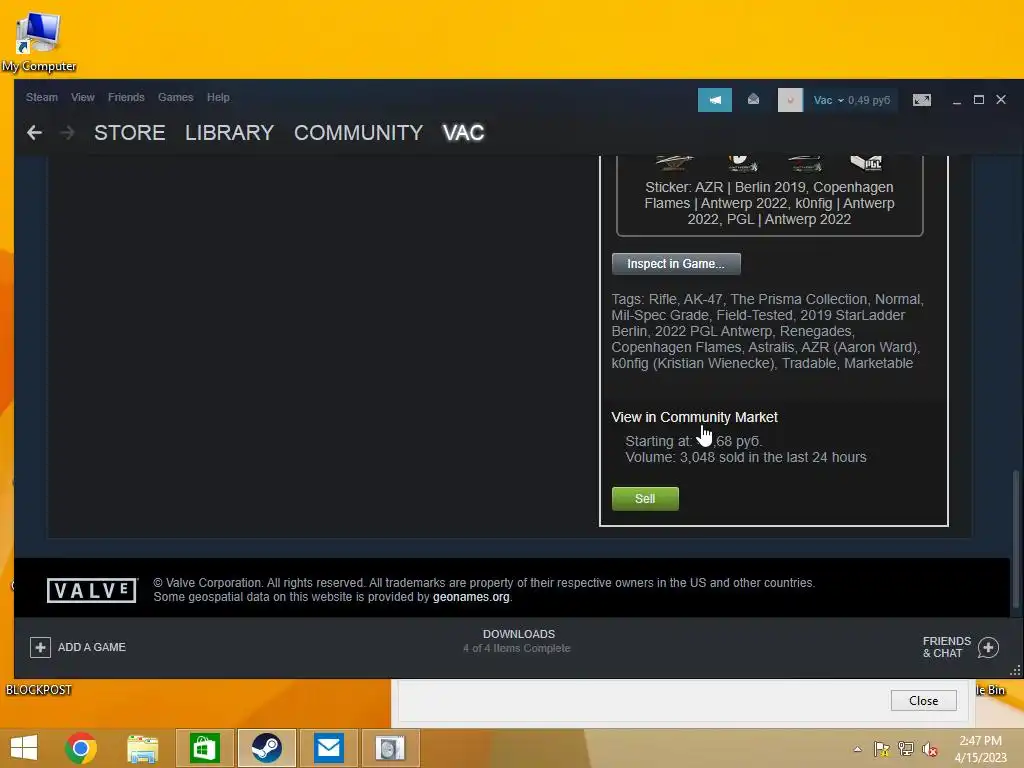This screenshot has width=1024, height=768.
Task: Open Friends & Chat icon
Action: [988, 647]
